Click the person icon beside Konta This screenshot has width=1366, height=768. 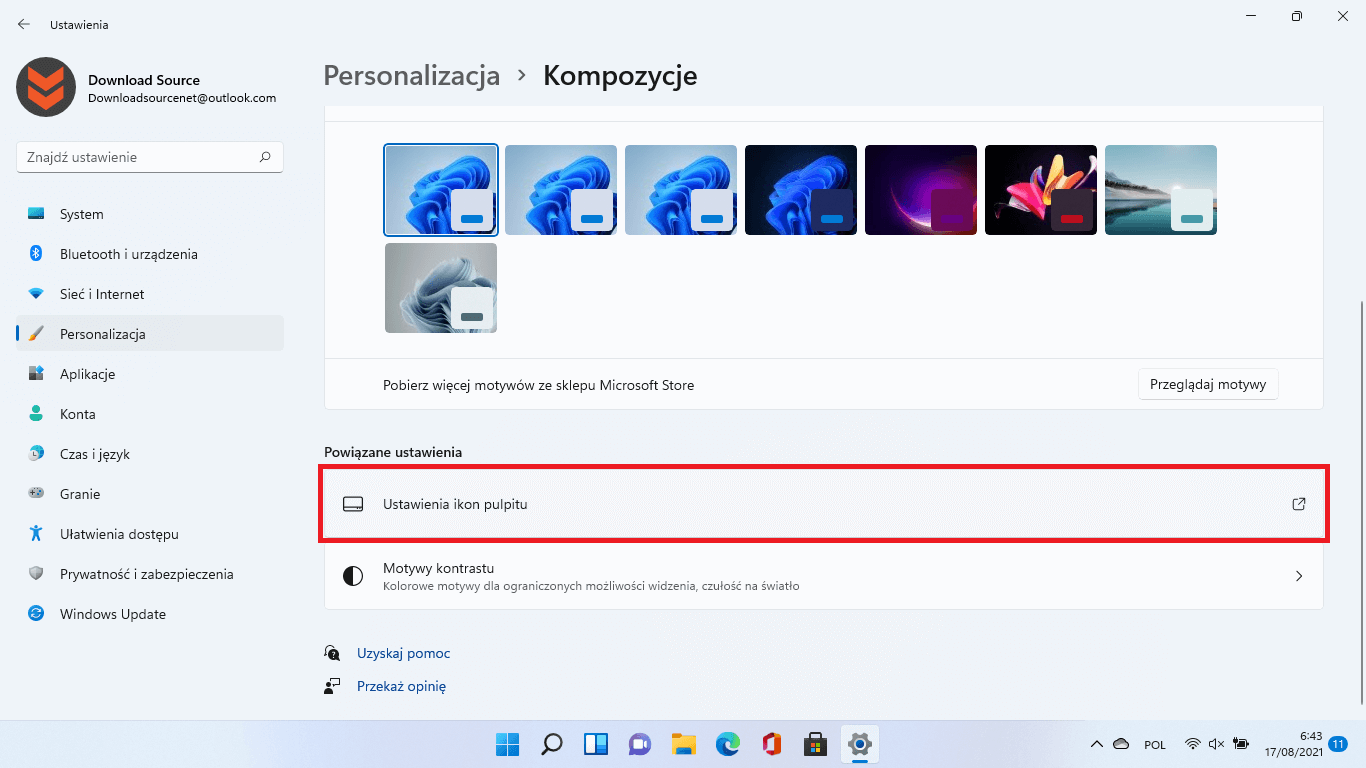click(36, 414)
